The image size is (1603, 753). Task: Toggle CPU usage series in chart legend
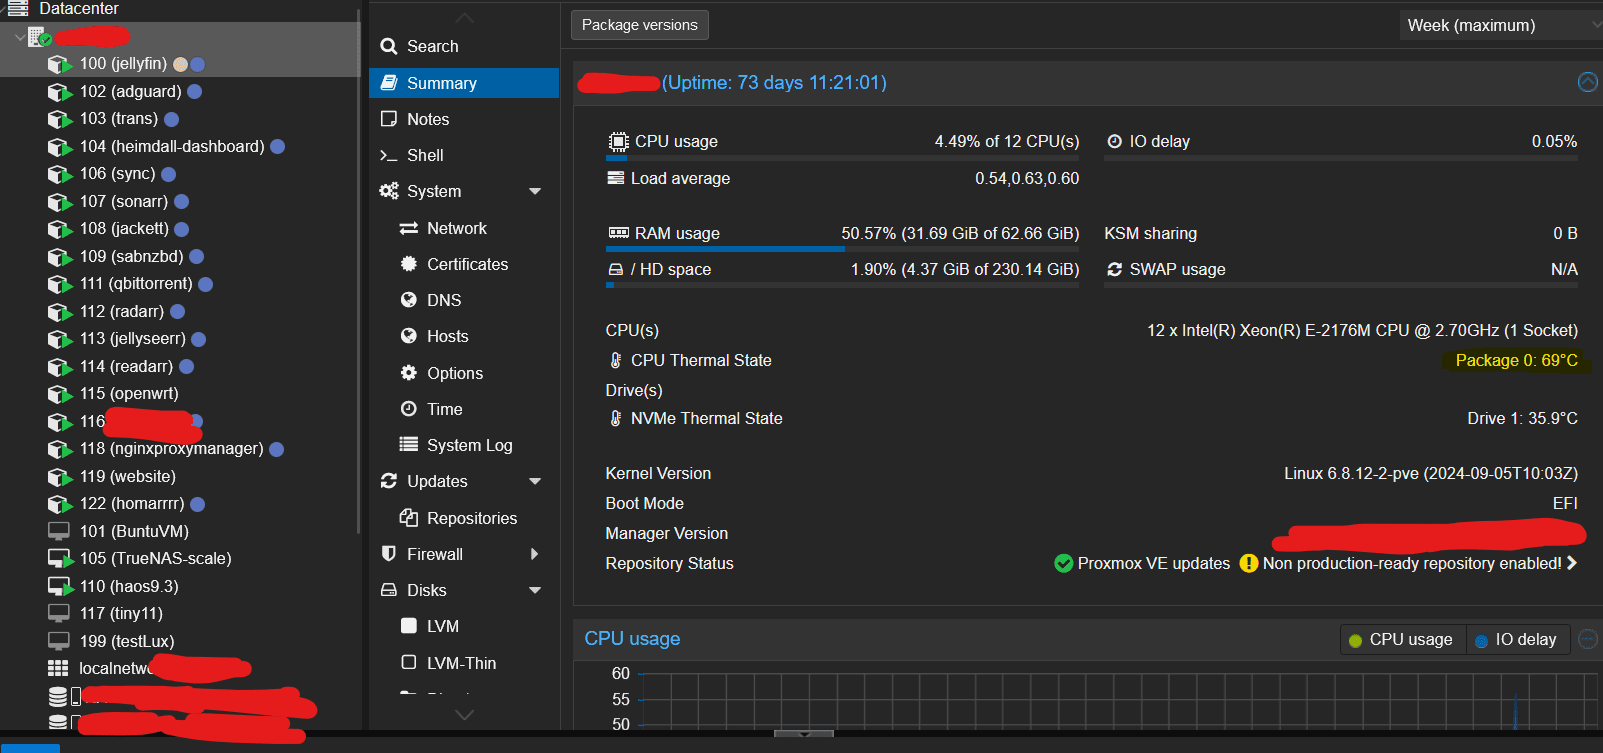tap(1402, 639)
